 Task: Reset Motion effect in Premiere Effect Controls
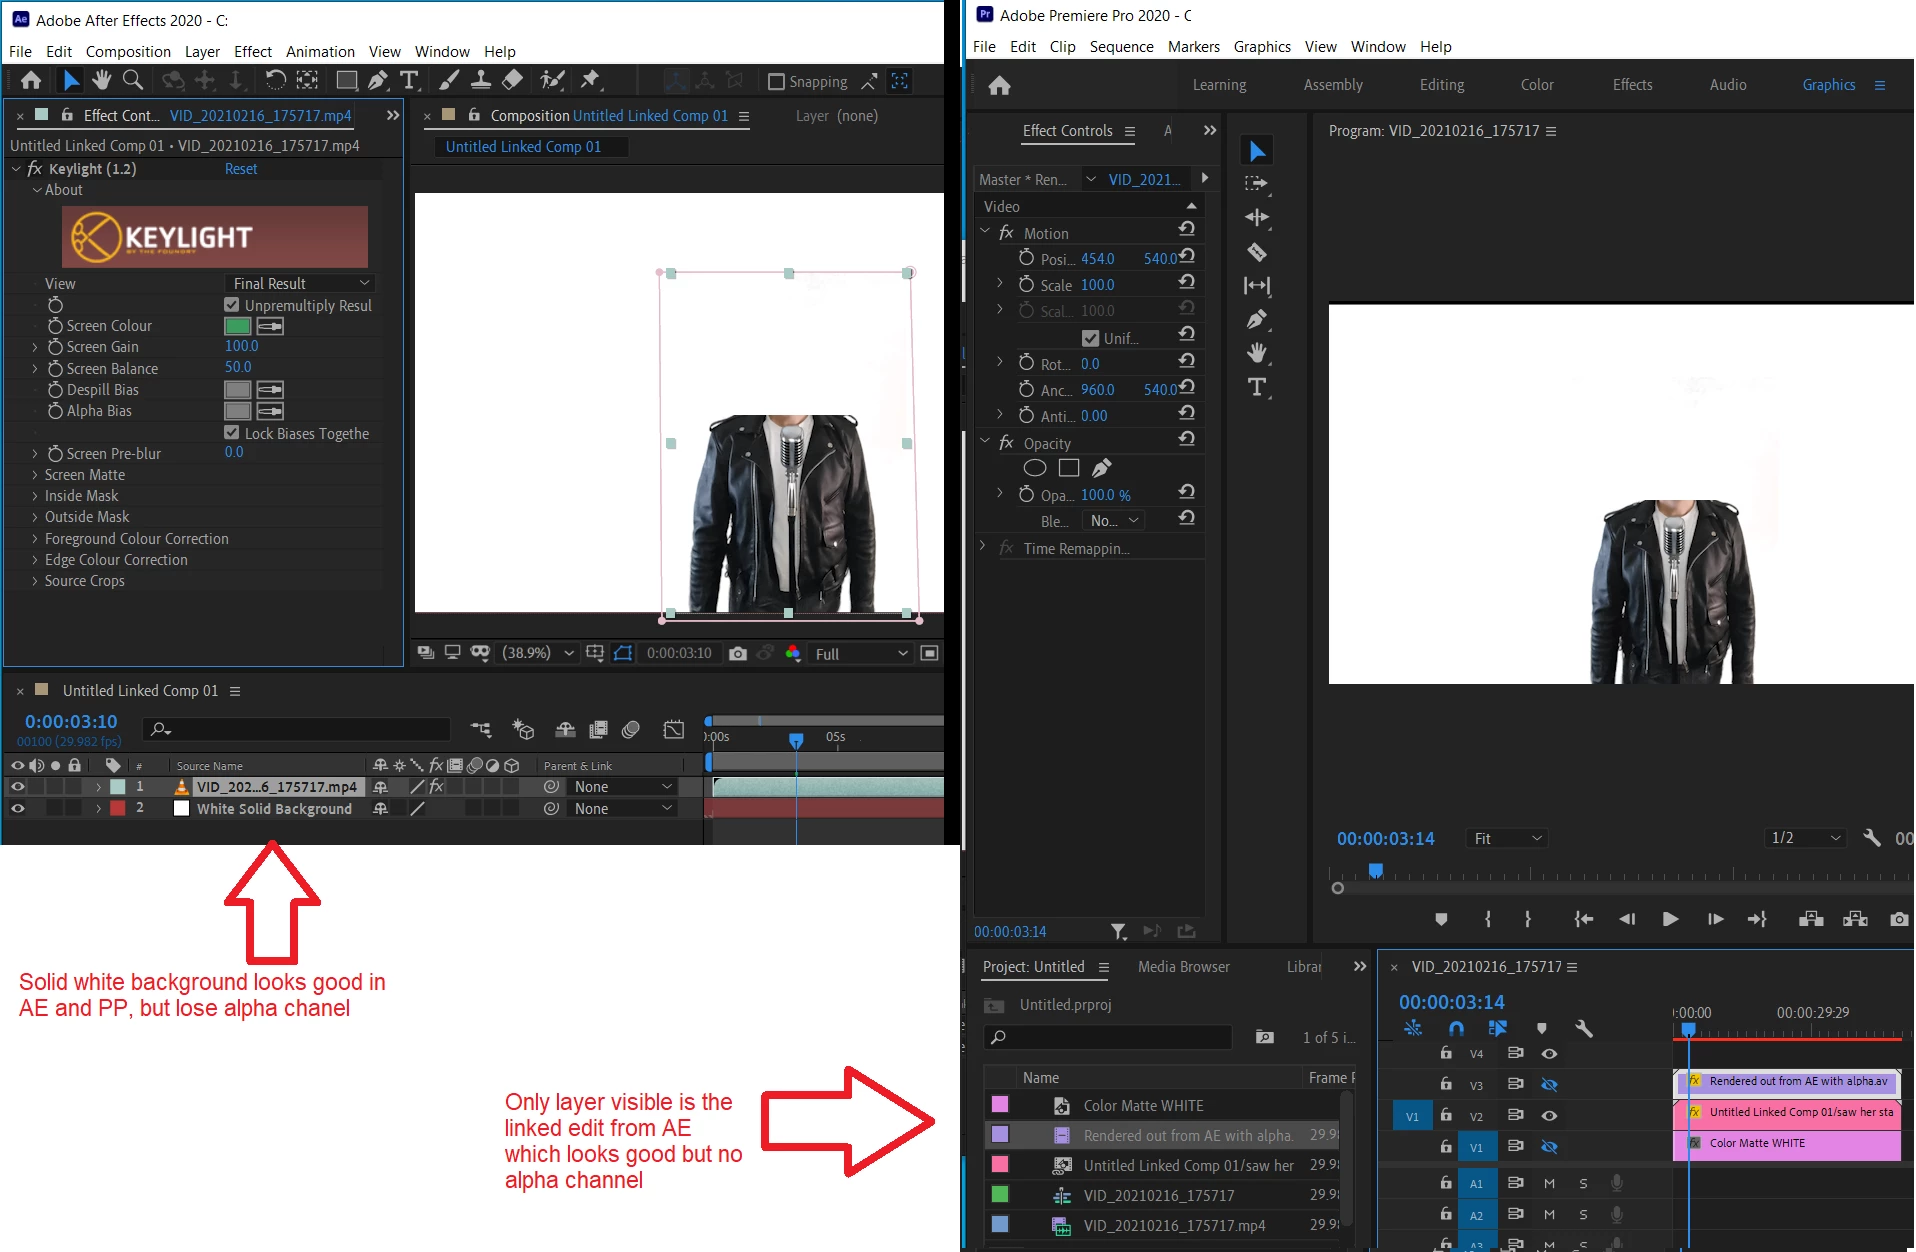point(1186,230)
